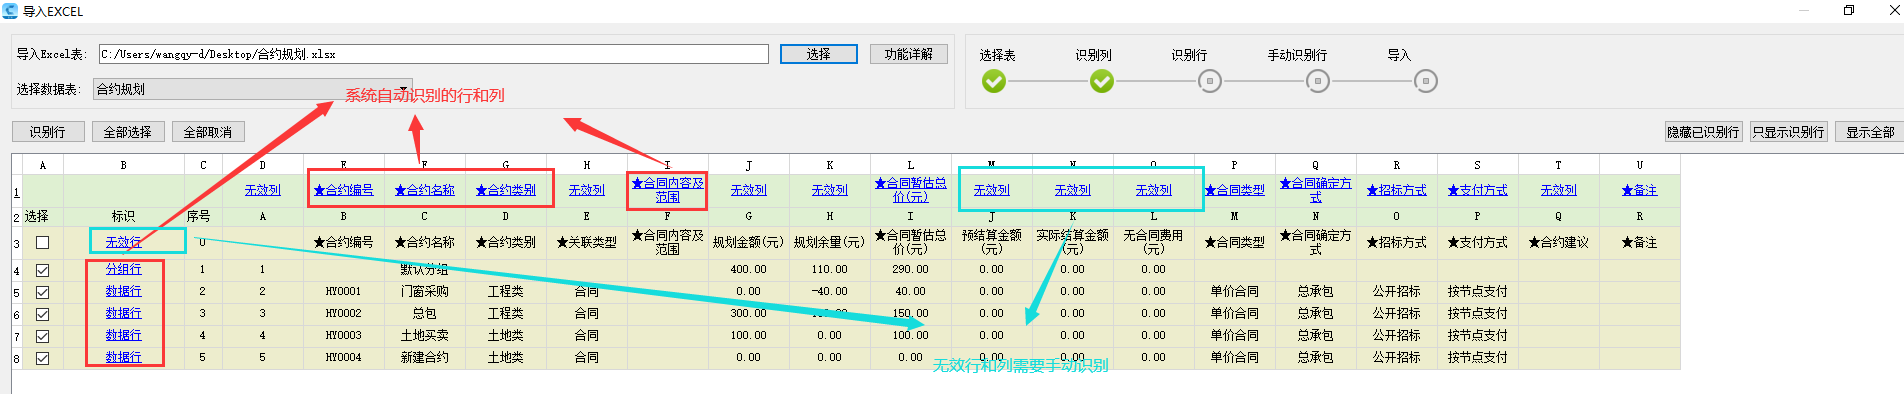Click the 数据行 link in HY0003 row
This screenshot has width=1904, height=394.
point(124,335)
